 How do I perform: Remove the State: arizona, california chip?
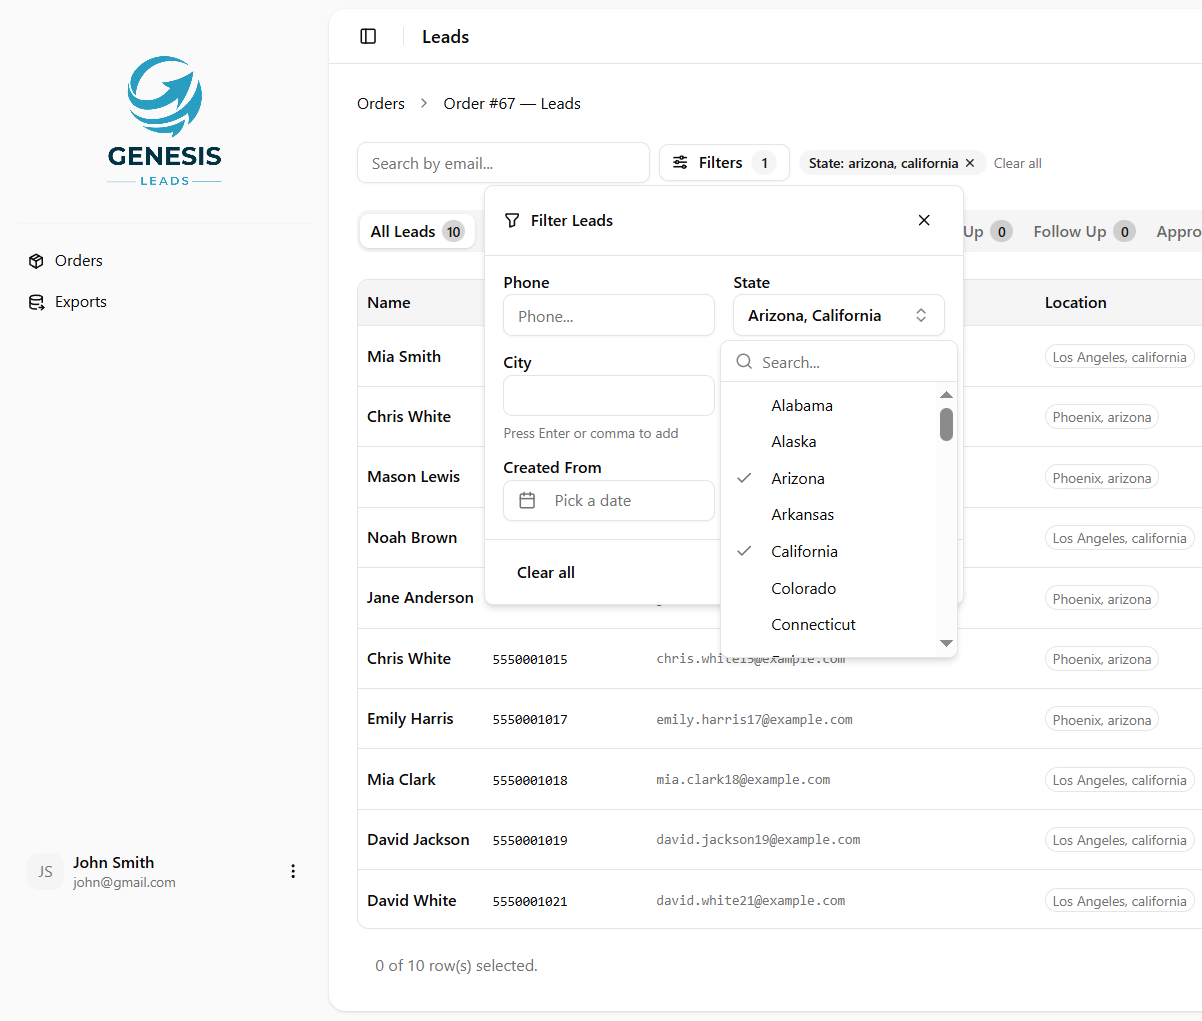(x=970, y=163)
